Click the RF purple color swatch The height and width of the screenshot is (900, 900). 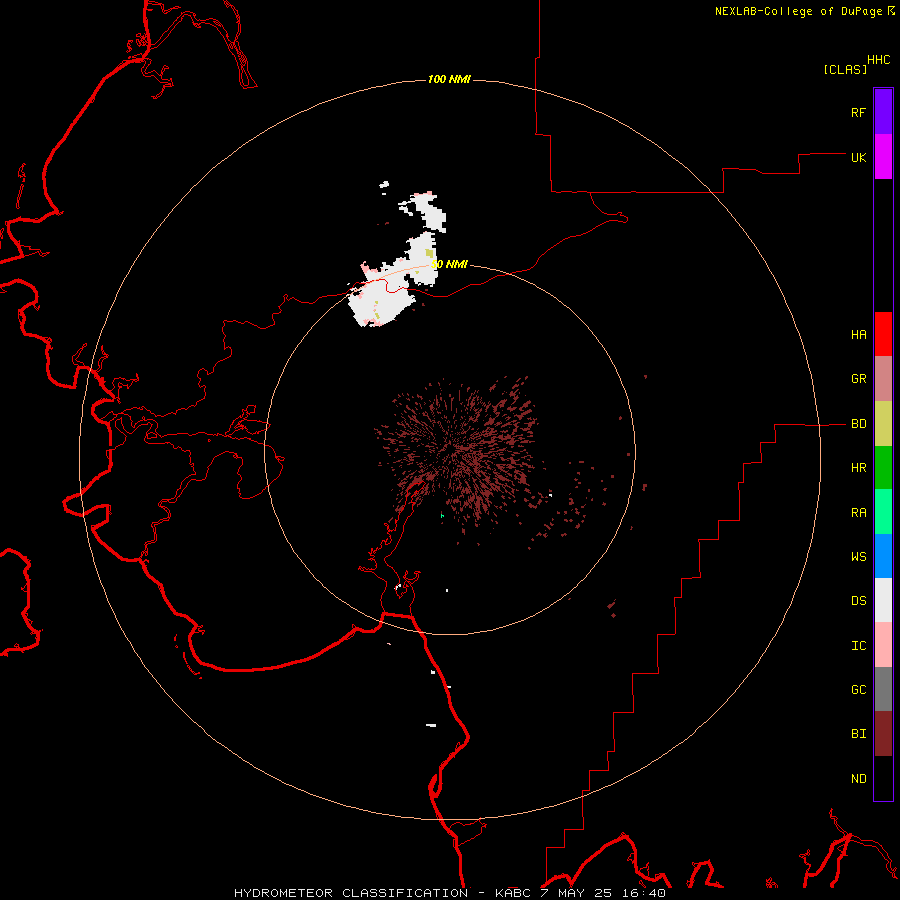[x=883, y=112]
